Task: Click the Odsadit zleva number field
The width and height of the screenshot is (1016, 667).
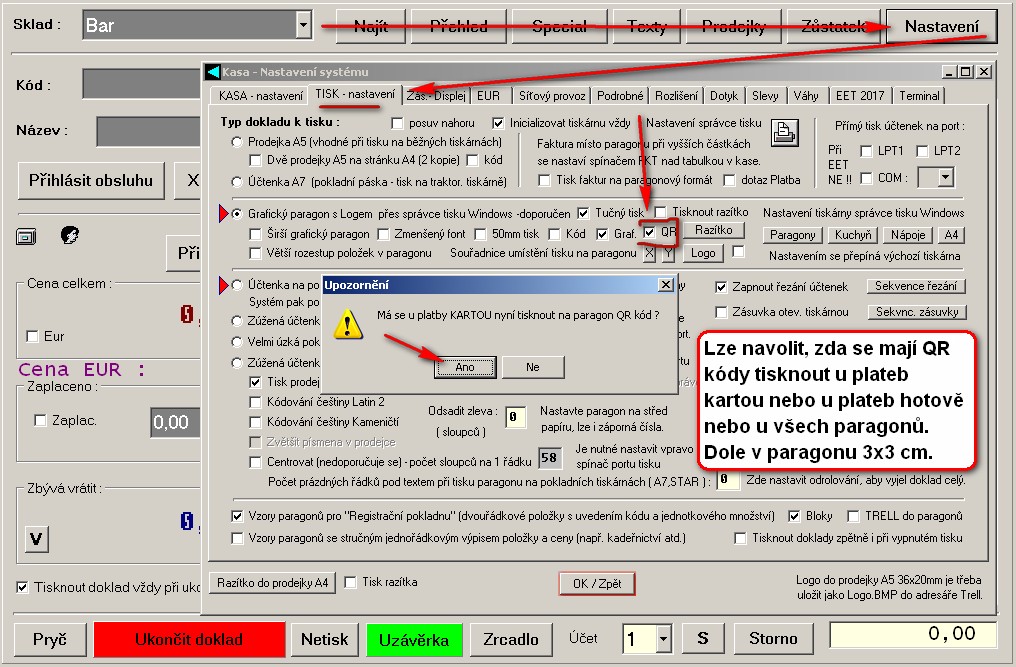Action: point(515,417)
